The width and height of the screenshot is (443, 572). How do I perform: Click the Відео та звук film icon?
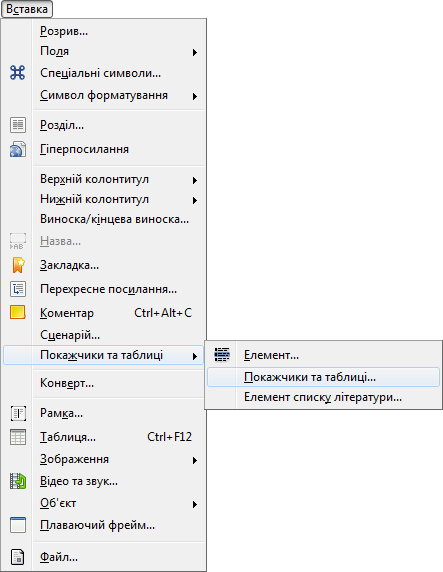click(18, 481)
